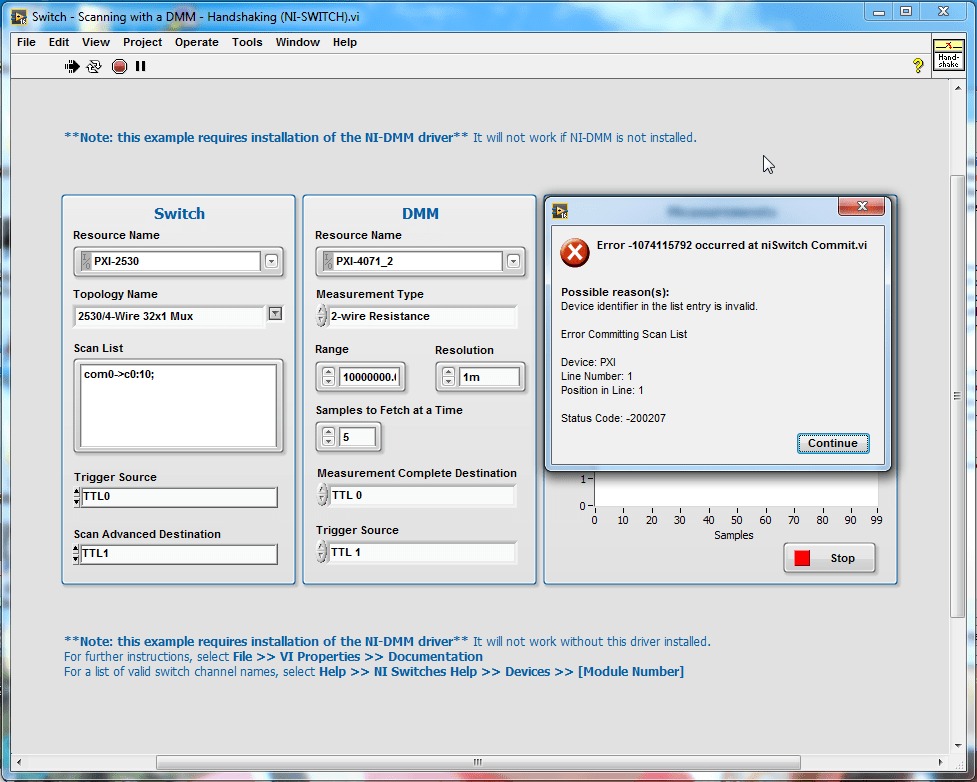Open the Project menu
The height and width of the screenshot is (782, 977).
click(x=143, y=42)
